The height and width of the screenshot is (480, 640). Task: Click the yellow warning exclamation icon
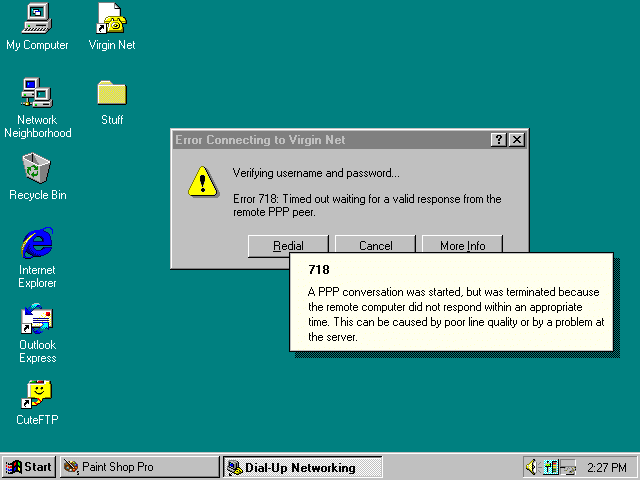pos(203,182)
